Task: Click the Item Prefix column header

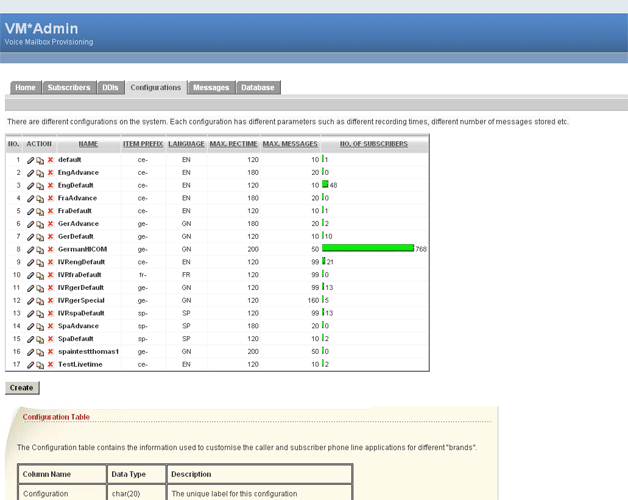Action: coord(143,145)
